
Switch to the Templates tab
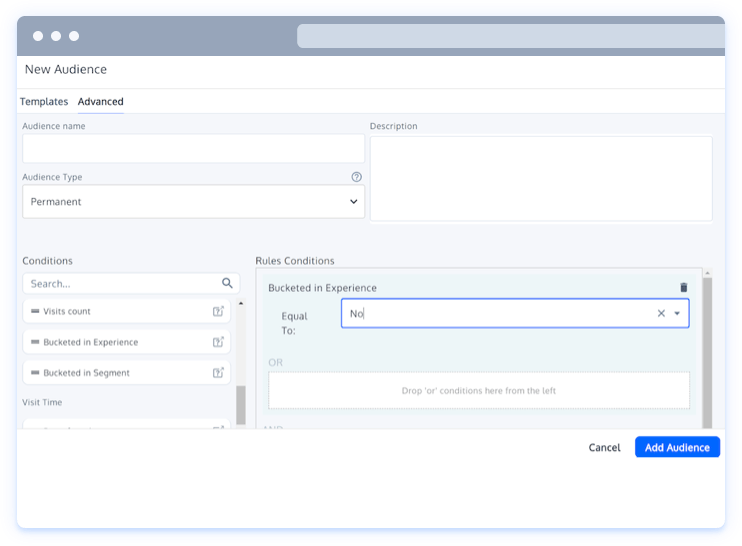(x=44, y=102)
